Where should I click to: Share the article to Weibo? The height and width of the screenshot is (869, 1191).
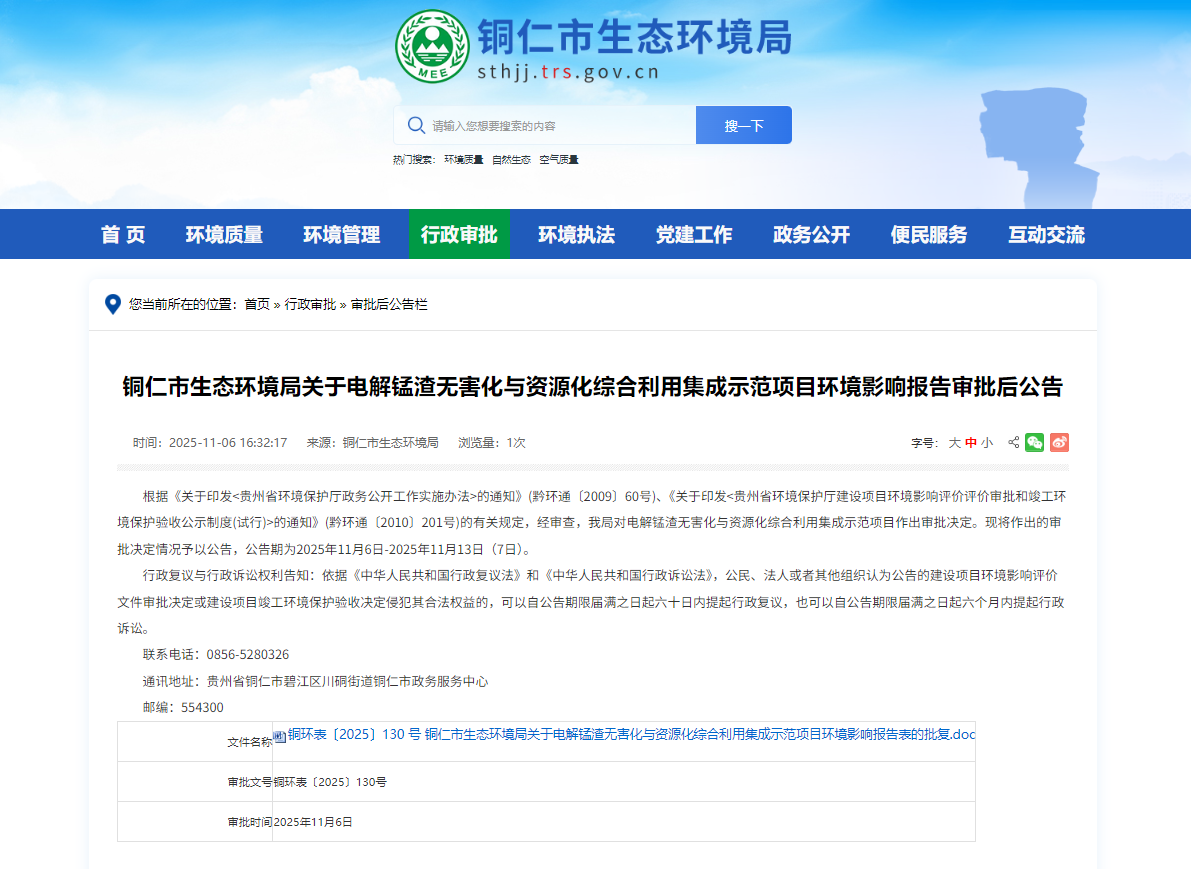(1058, 441)
